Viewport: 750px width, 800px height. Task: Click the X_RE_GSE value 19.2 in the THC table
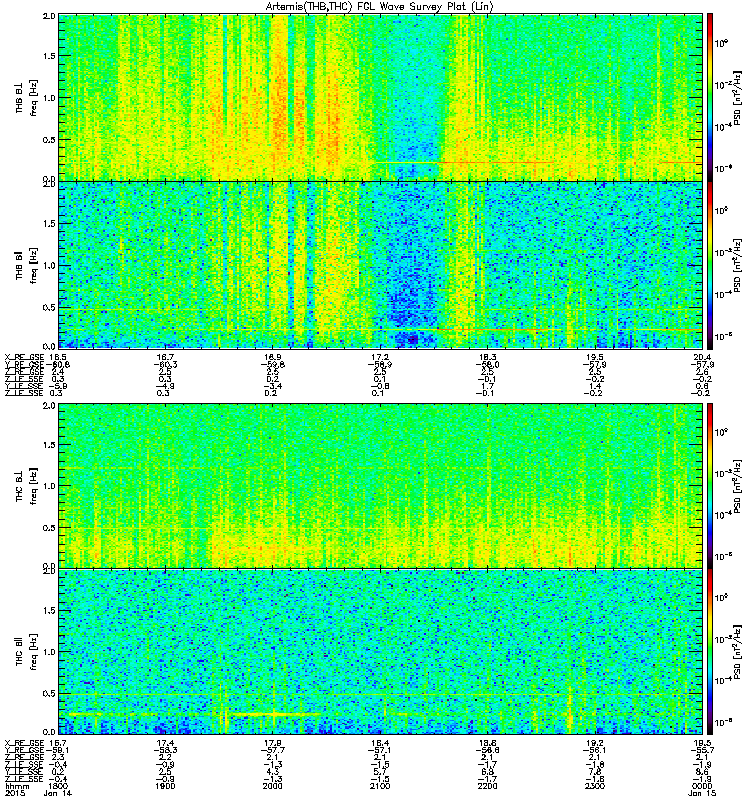click(595, 743)
